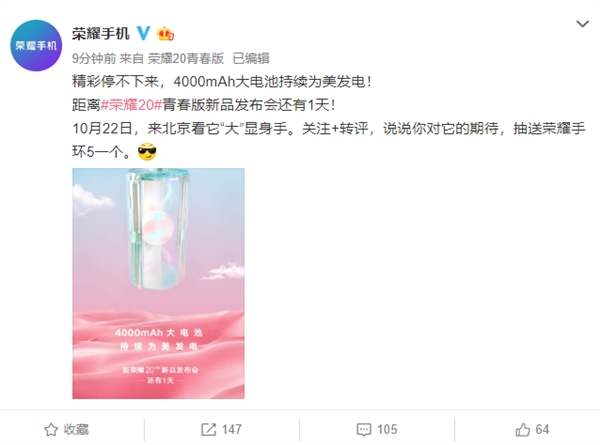Click the sunglasses emoji in the post
Image resolution: width=600 pixels, height=445 pixels.
point(147,152)
